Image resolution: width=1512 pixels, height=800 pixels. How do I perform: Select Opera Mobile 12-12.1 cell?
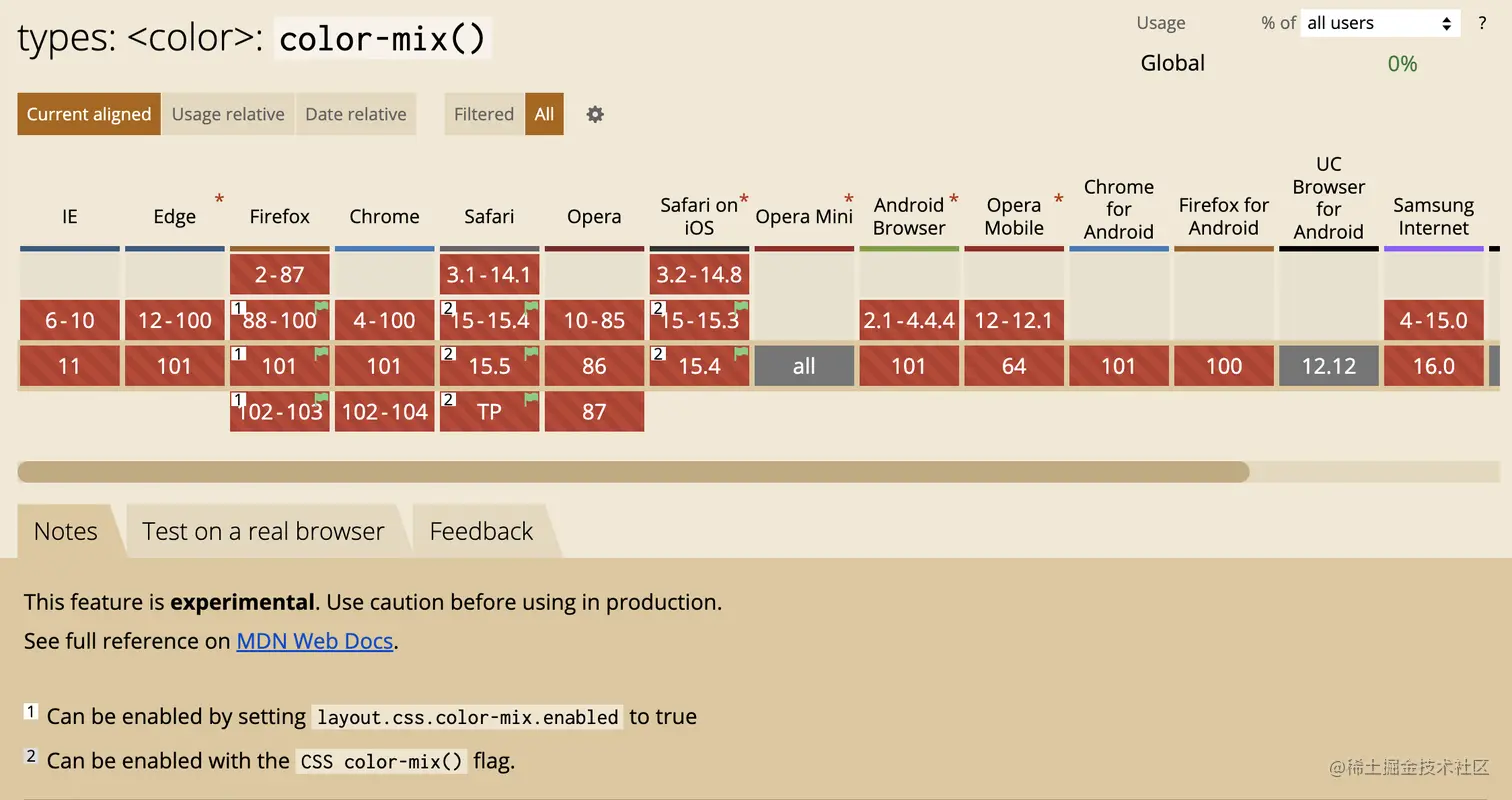click(1014, 320)
